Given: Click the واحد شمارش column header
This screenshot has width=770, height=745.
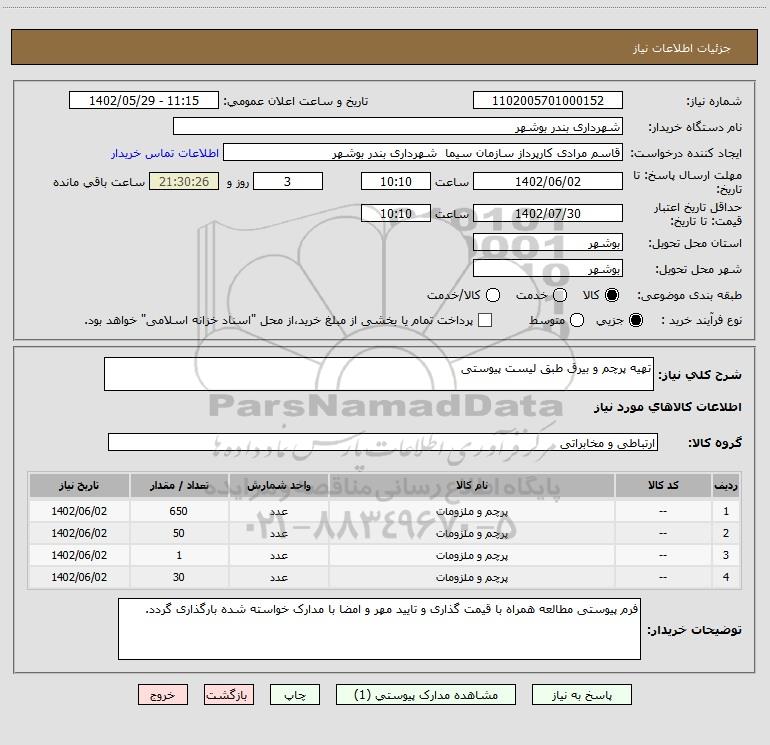Looking at the screenshot, I should [x=278, y=485].
